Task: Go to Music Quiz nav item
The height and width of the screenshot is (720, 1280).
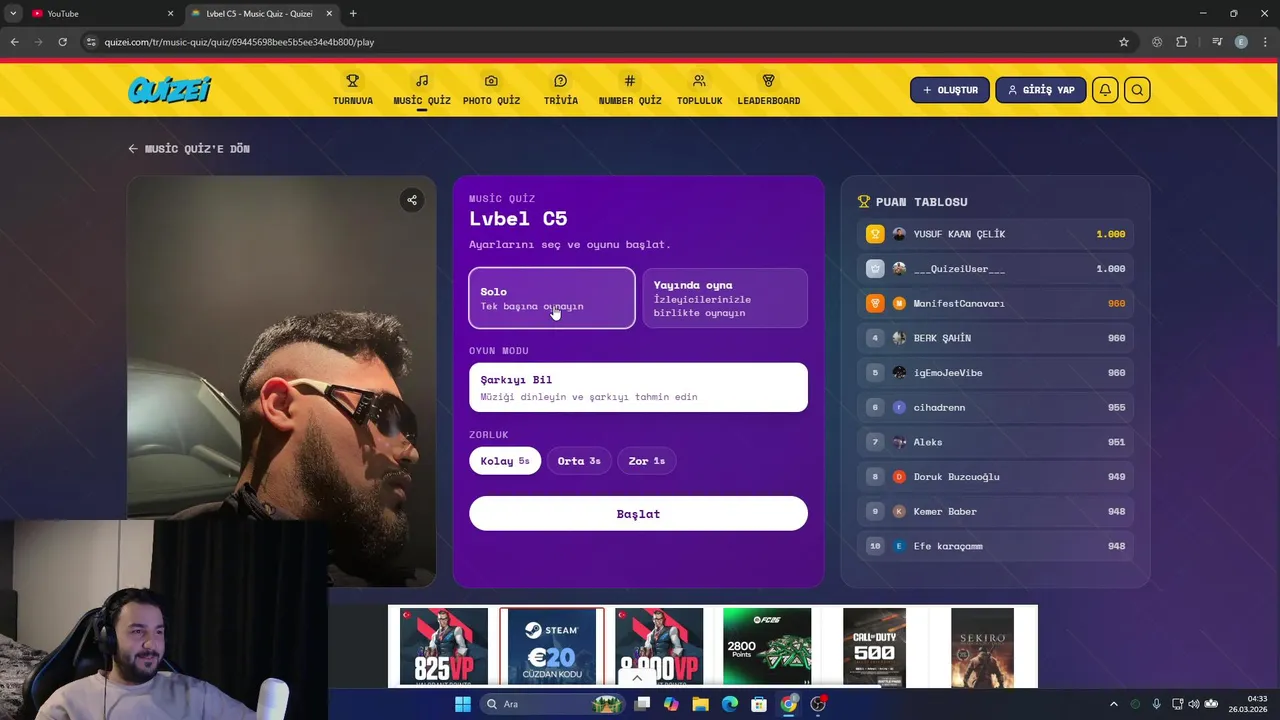Action: [422, 89]
